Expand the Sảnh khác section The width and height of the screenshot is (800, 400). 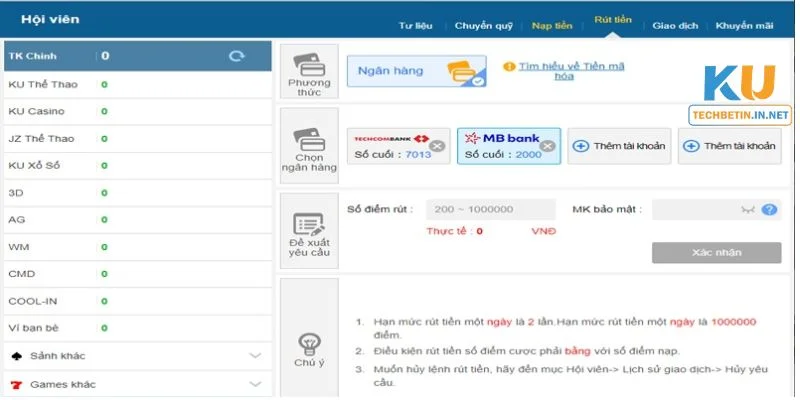pos(255,356)
